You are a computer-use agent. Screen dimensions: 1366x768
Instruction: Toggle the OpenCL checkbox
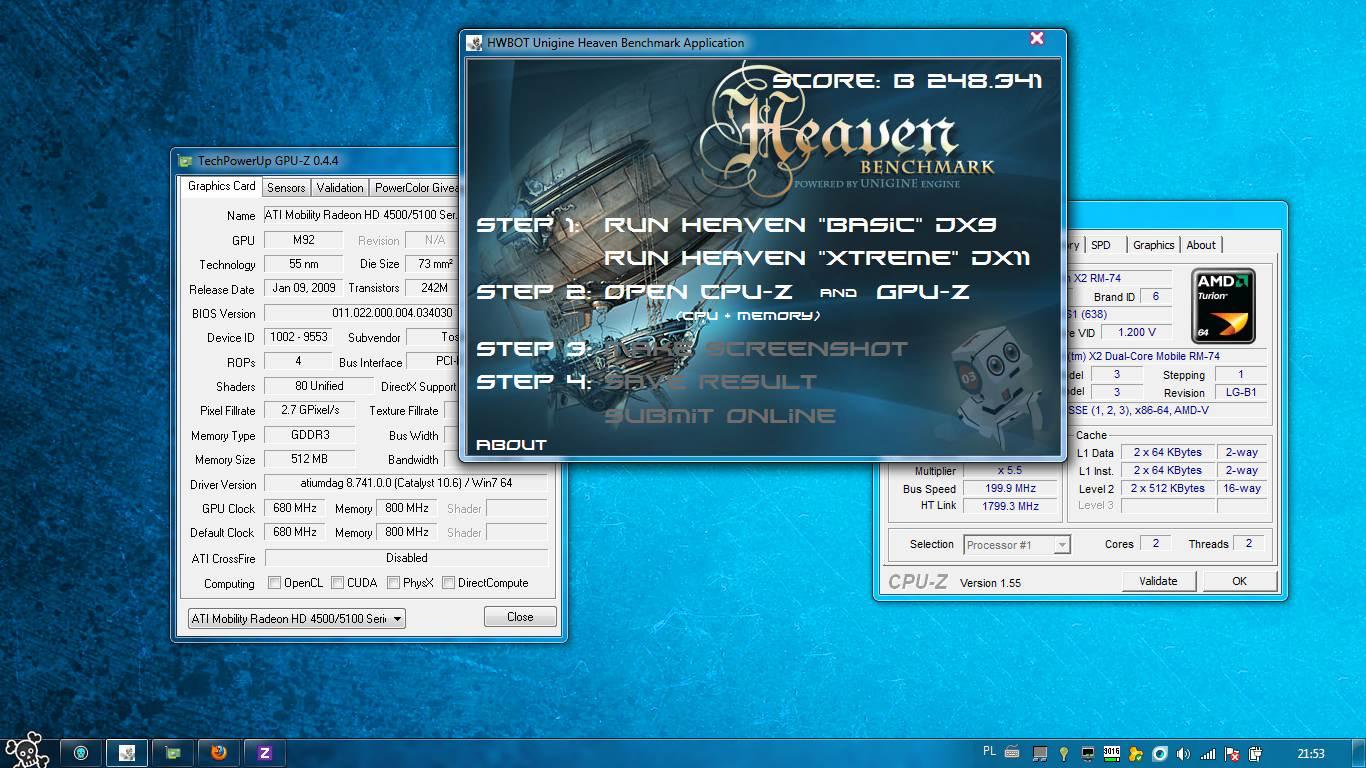click(x=274, y=583)
